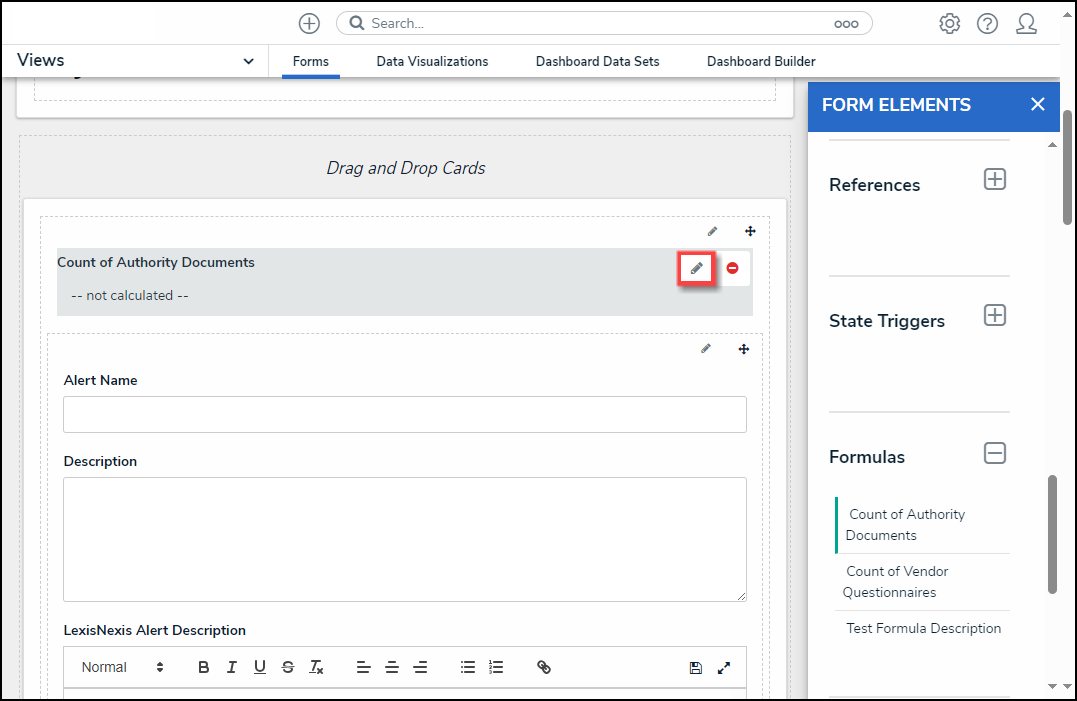Expand the State Triggers section

pos(994,316)
